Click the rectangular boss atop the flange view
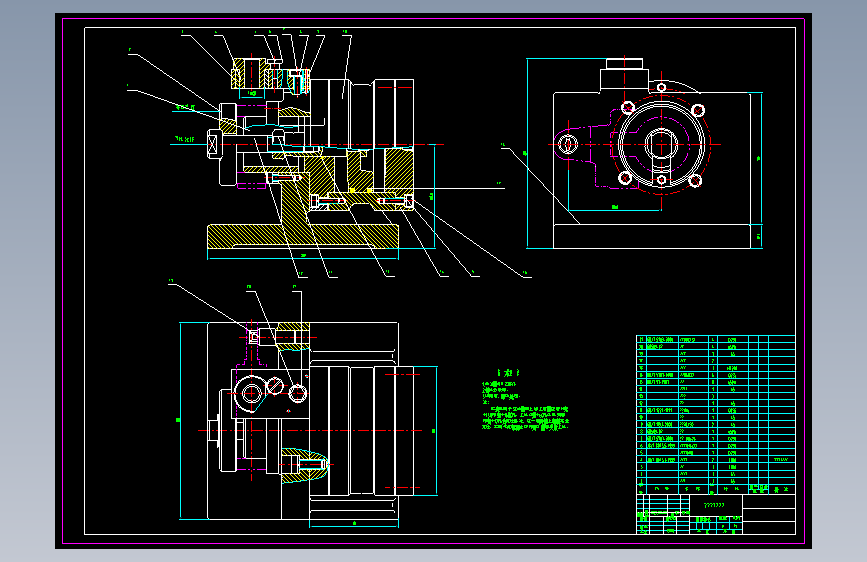The height and width of the screenshot is (562, 867). pyautogui.click(x=624, y=74)
